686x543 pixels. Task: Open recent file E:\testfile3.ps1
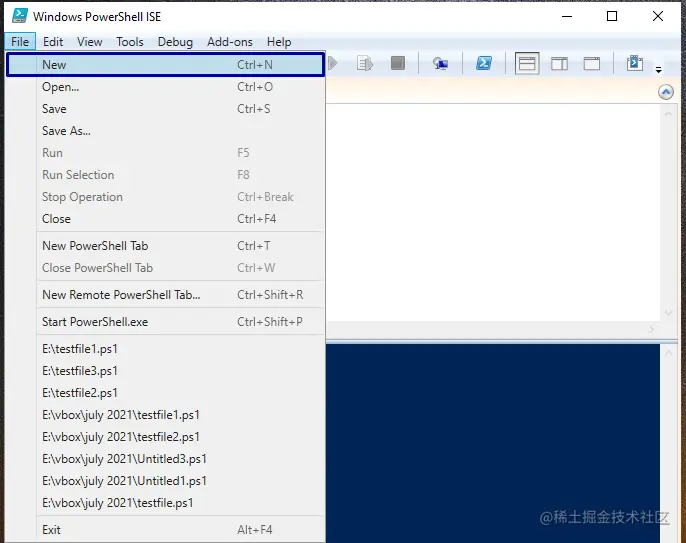(x=166, y=371)
